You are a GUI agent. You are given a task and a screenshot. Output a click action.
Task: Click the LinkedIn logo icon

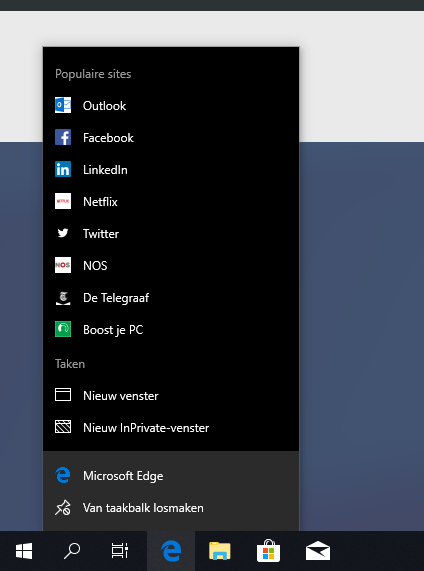[x=63, y=169]
